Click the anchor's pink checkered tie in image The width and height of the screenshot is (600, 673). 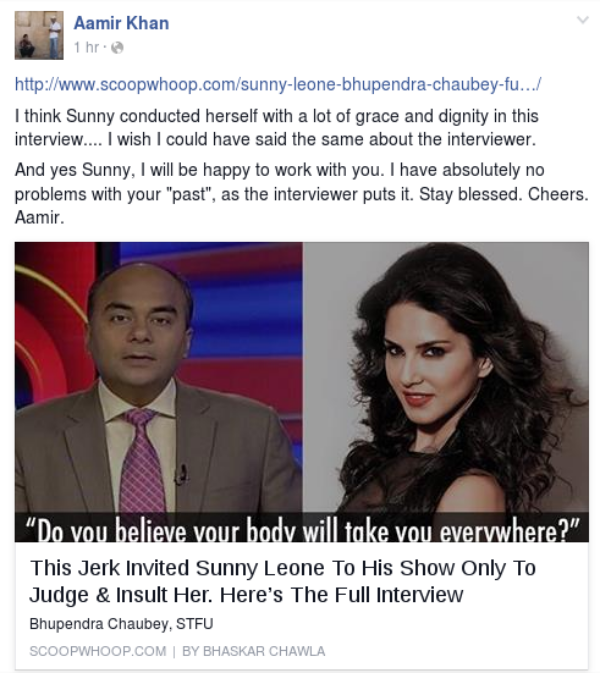pyautogui.click(x=142, y=459)
